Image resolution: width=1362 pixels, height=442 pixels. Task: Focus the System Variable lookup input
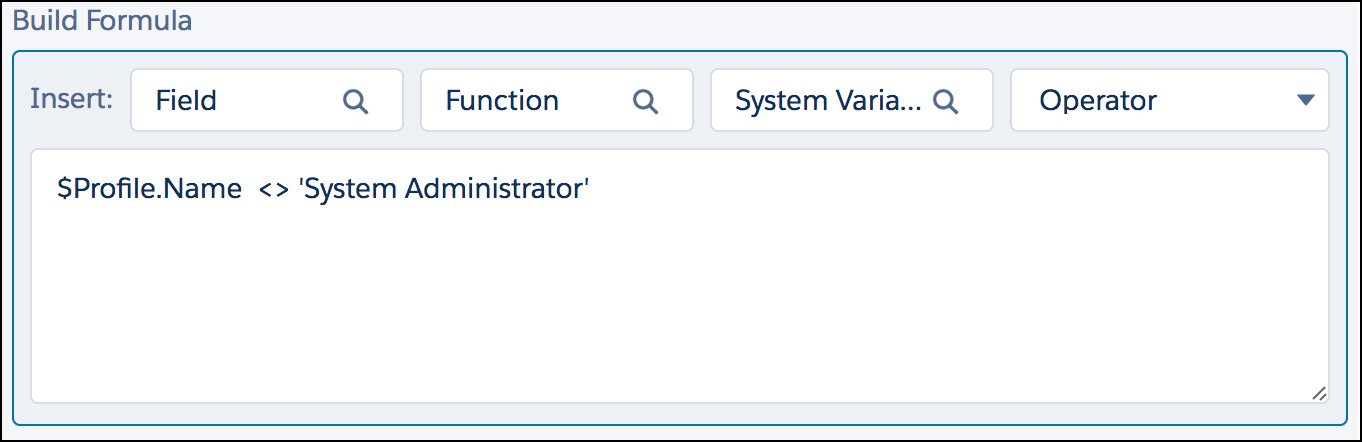coord(852,100)
